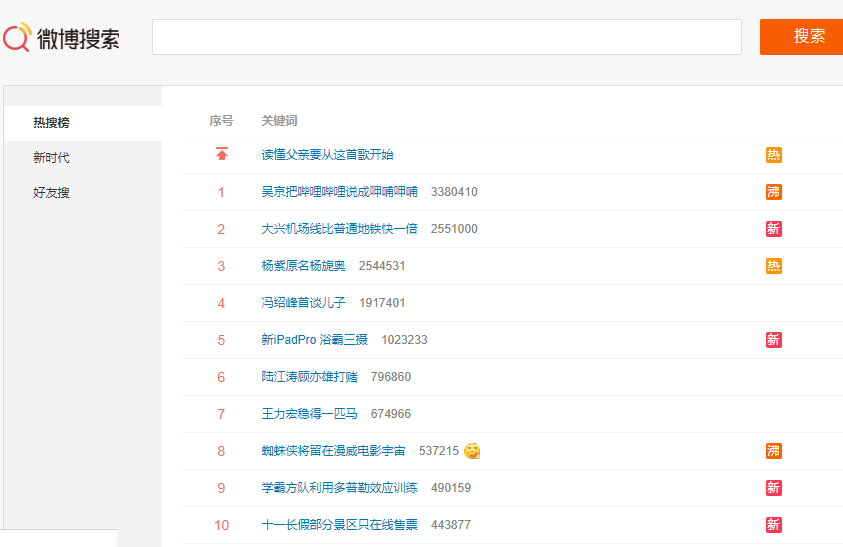Image resolution: width=843 pixels, height=547 pixels.
Task: Open the 王力宏稳得一匹马 topic
Action: [309, 414]
